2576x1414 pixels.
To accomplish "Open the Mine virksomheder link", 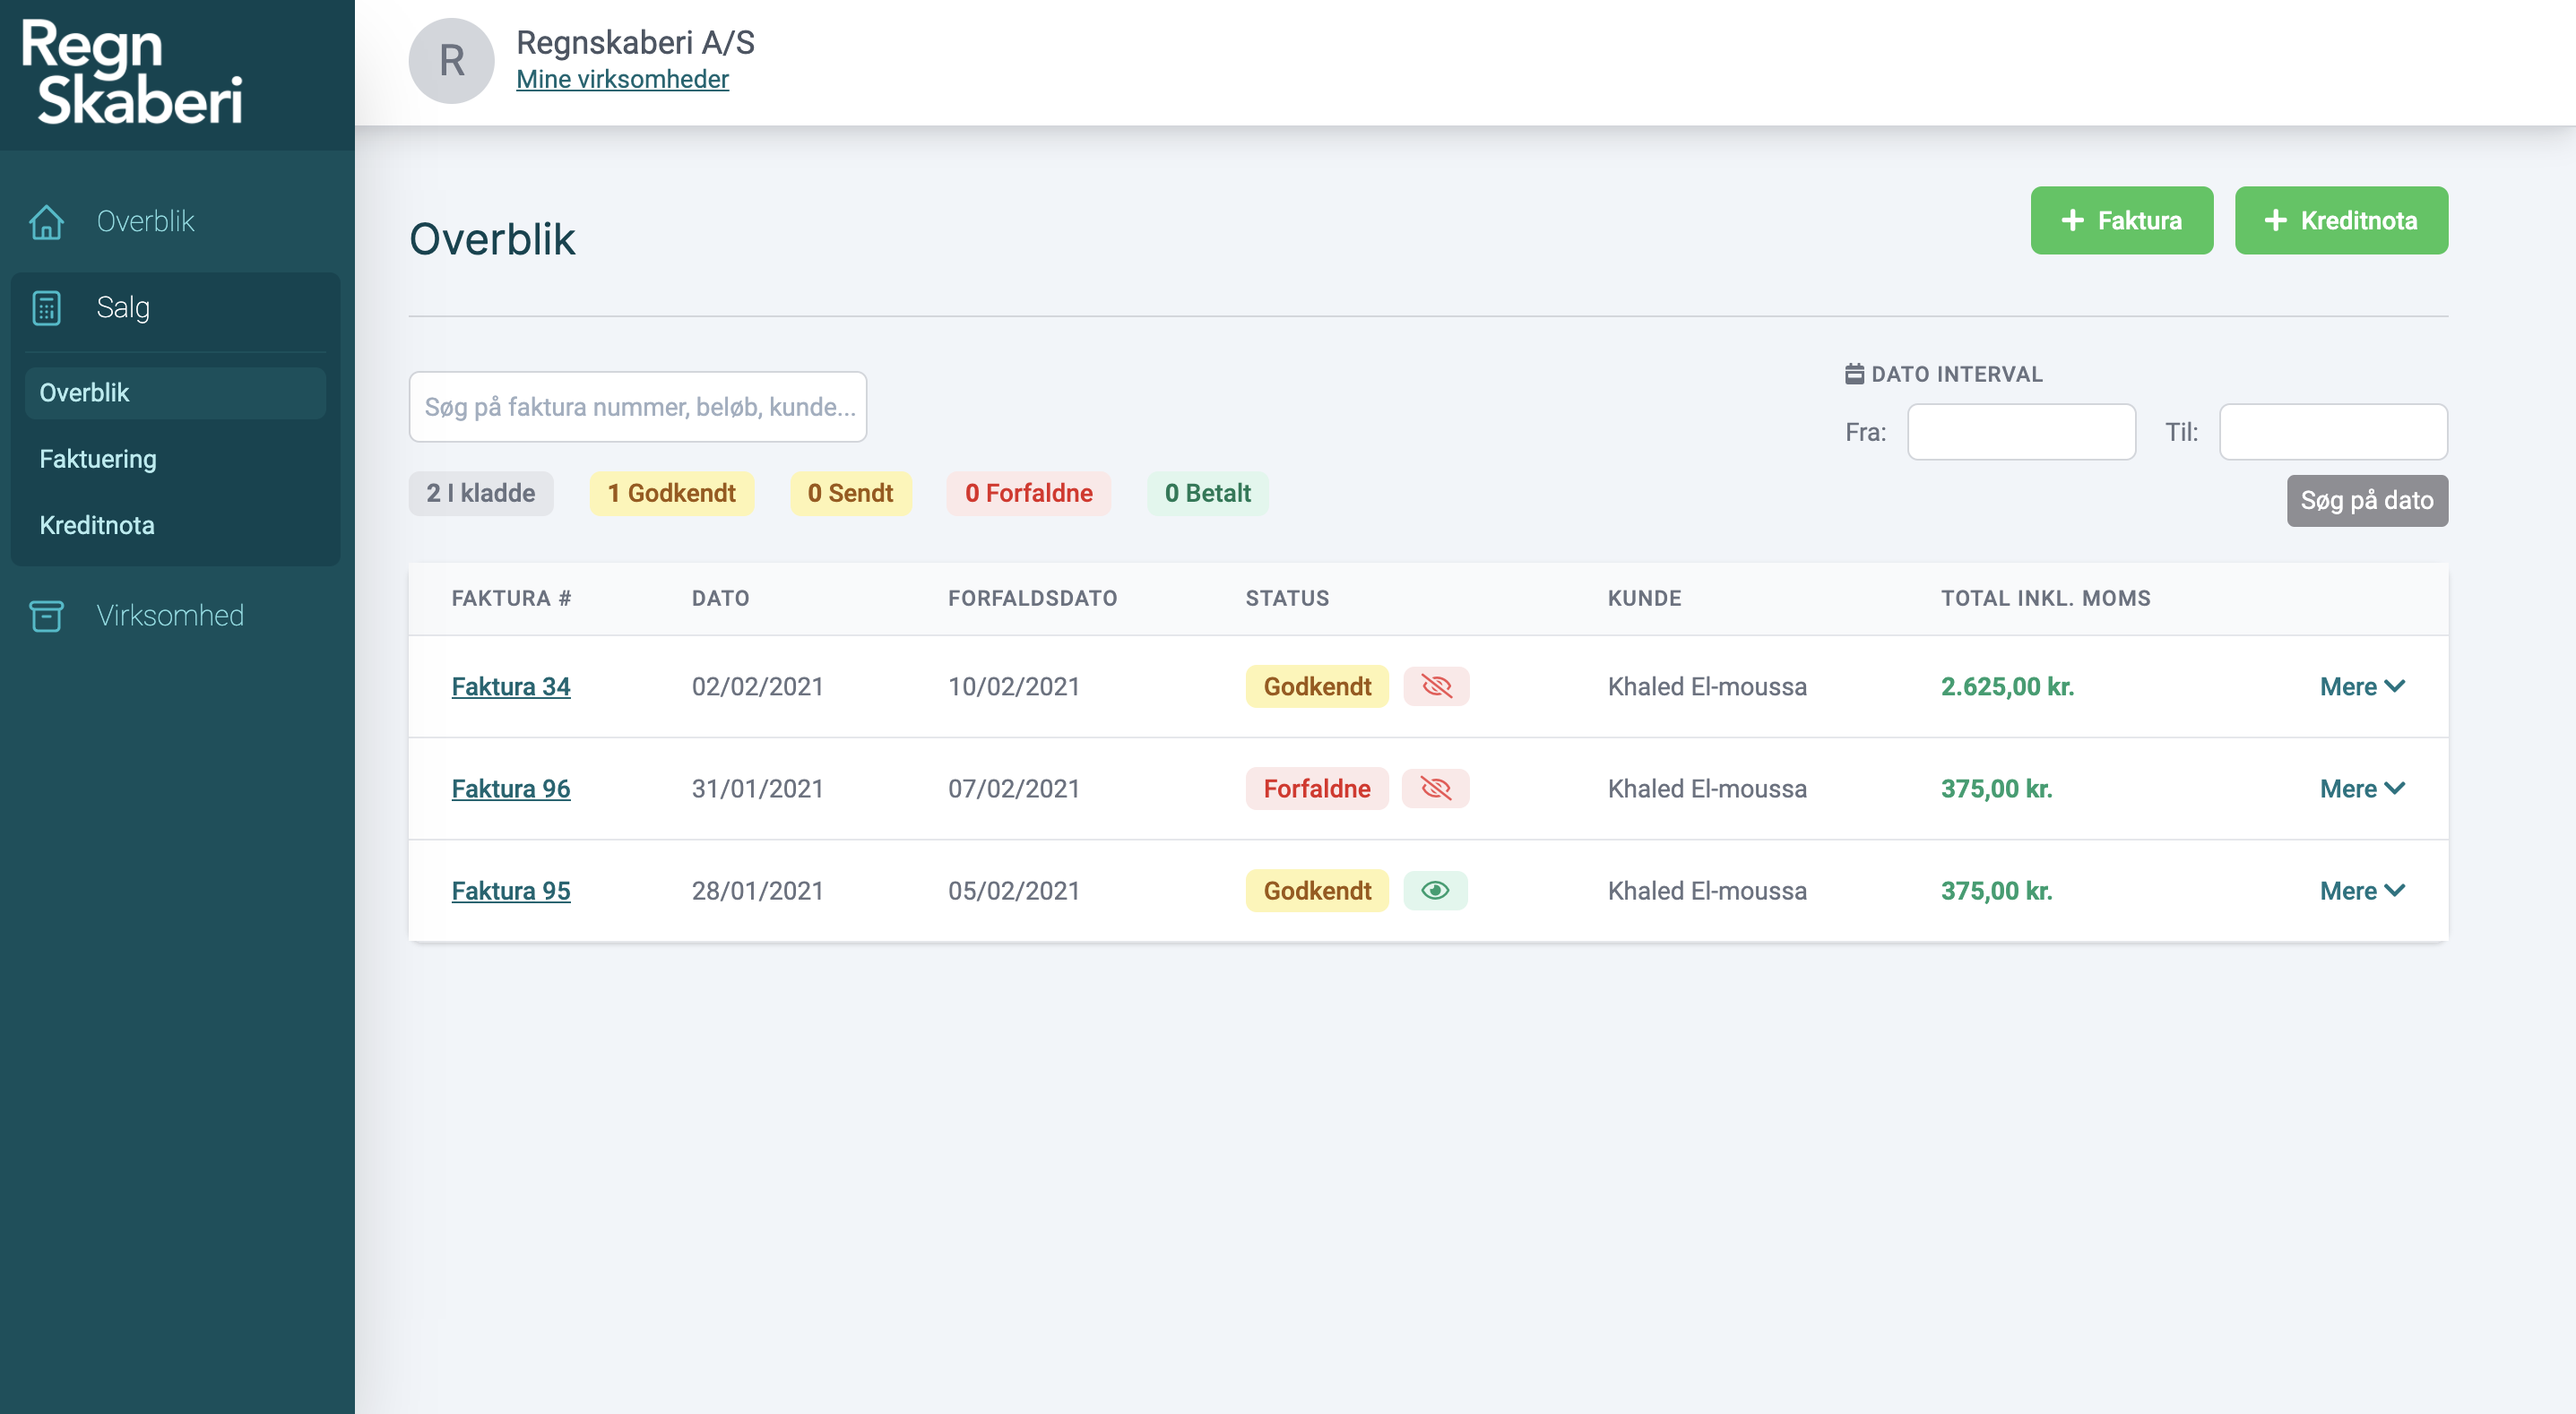I will 622,79.
